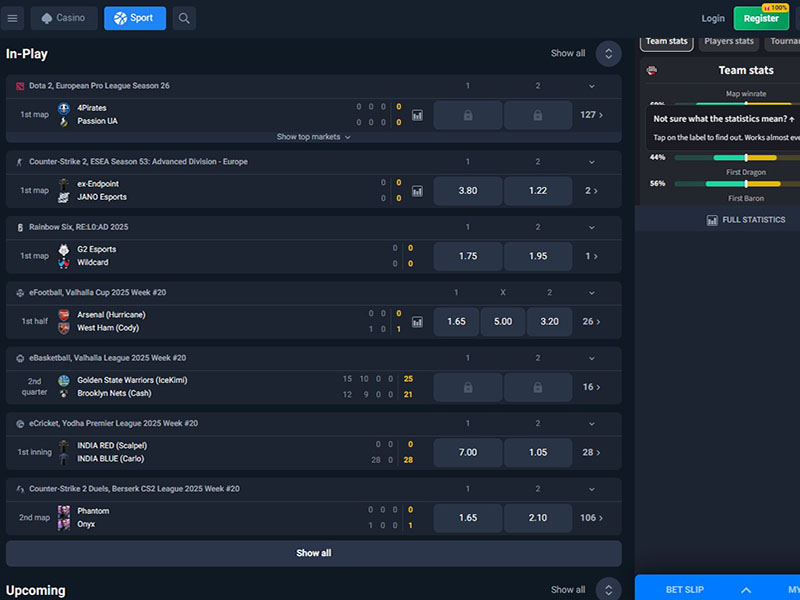Open the hamburger menu

point(12,18)
